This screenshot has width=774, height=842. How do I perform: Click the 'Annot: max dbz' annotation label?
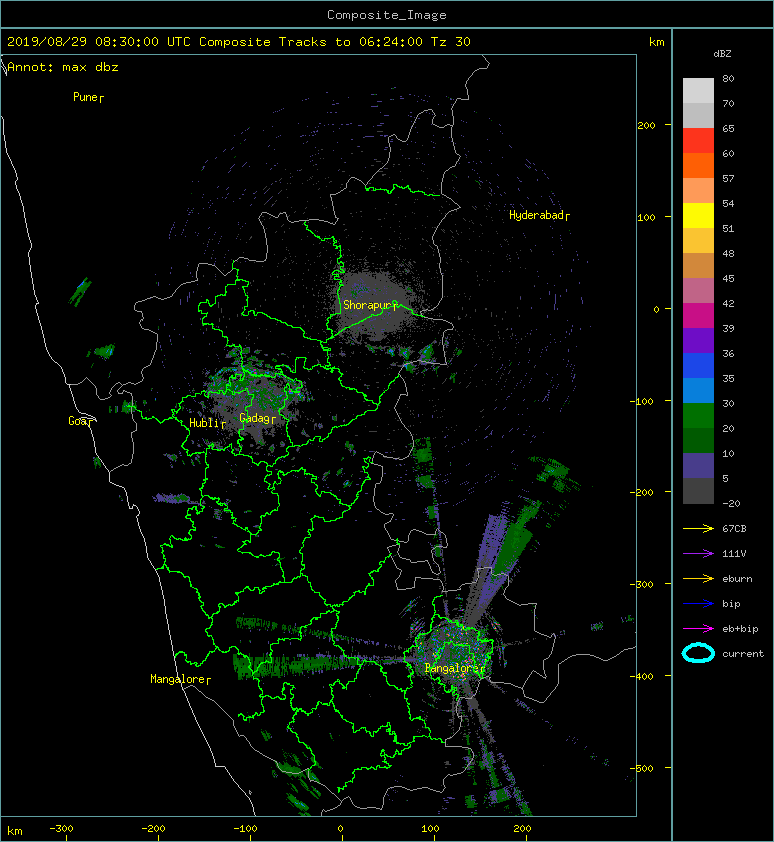pos(63,67)
